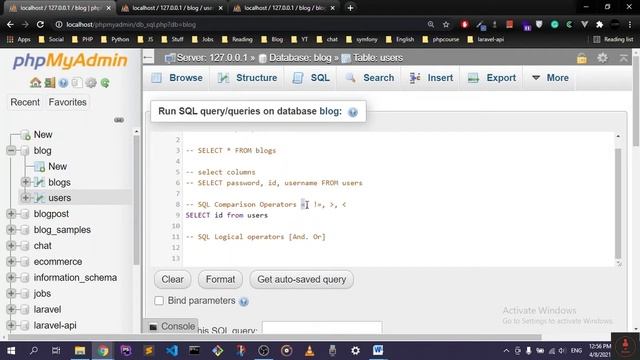The image size is (640, 360).
Task: Click the log out icon in sidebar
Action: pos(49,83)
